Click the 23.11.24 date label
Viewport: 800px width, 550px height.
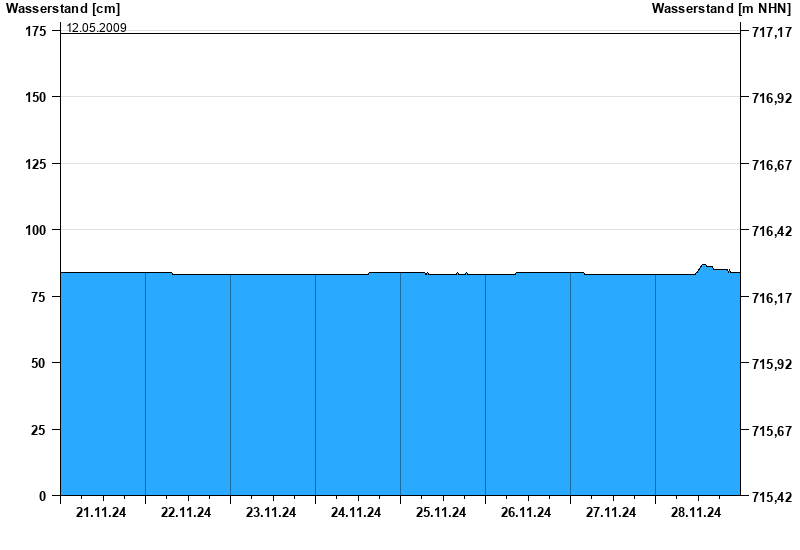[x=271, y=512]
